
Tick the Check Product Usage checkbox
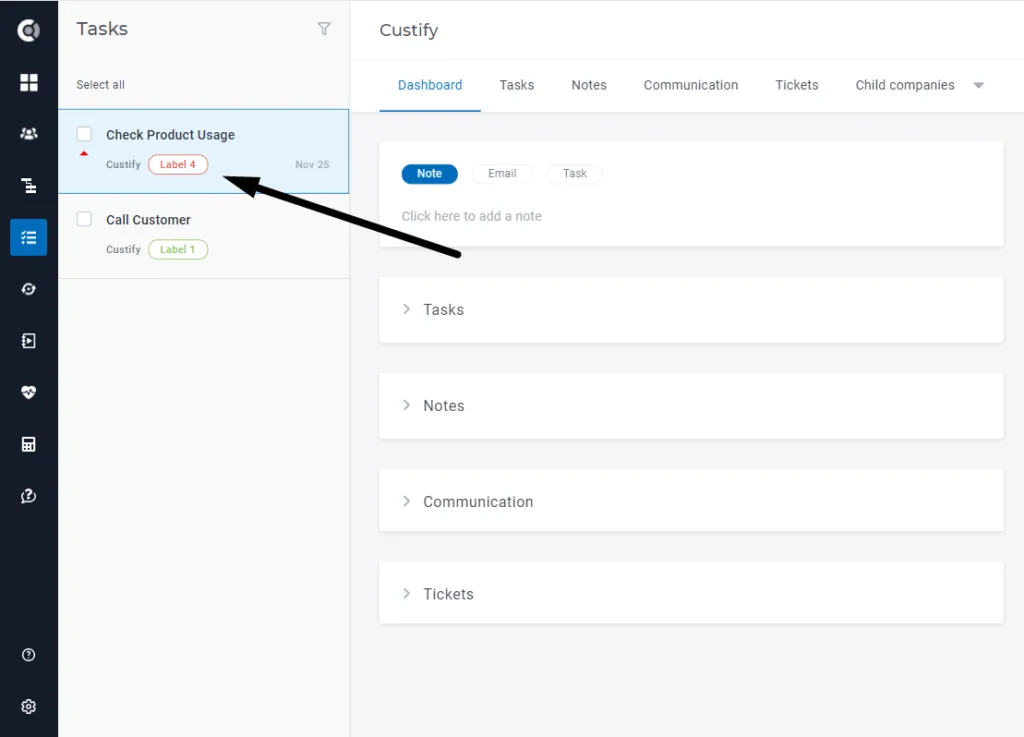[84, 134]
